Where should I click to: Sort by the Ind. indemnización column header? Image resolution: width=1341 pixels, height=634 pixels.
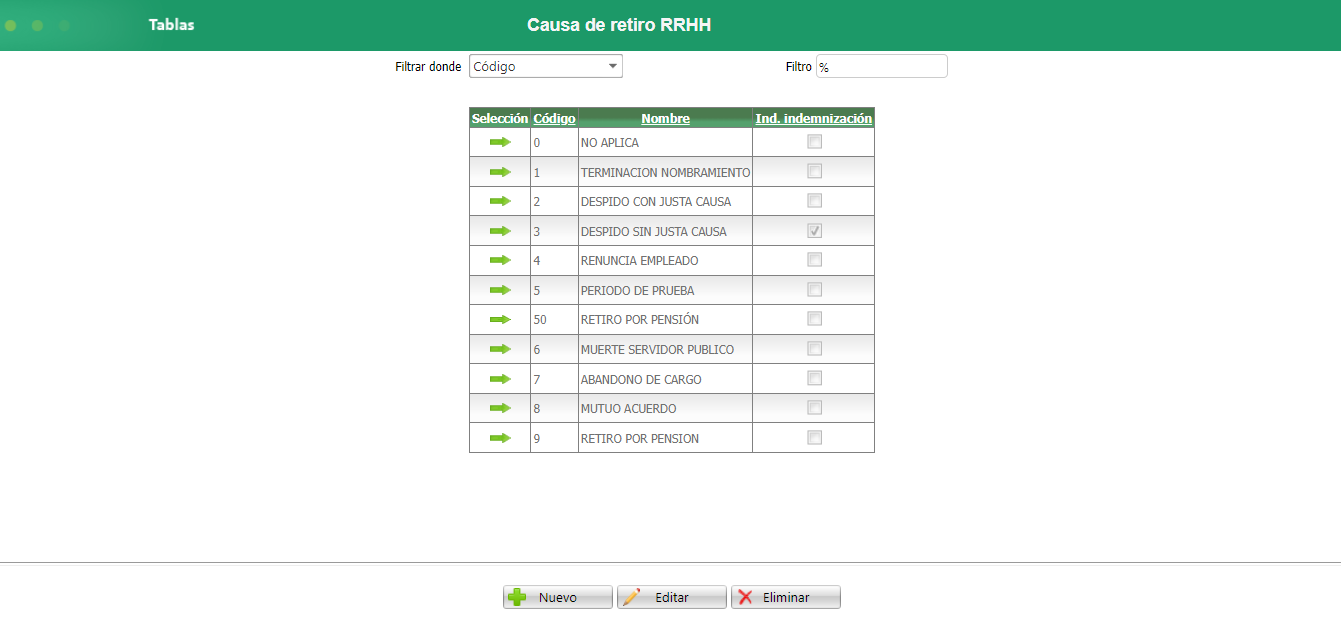click(x=812, y=118)
